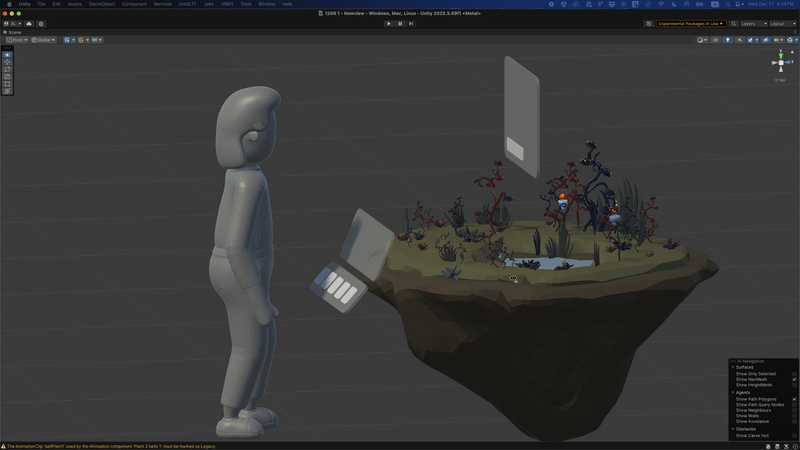
Task: Uncheck Show Path Polygons checkbox
Action: (794, 399)
